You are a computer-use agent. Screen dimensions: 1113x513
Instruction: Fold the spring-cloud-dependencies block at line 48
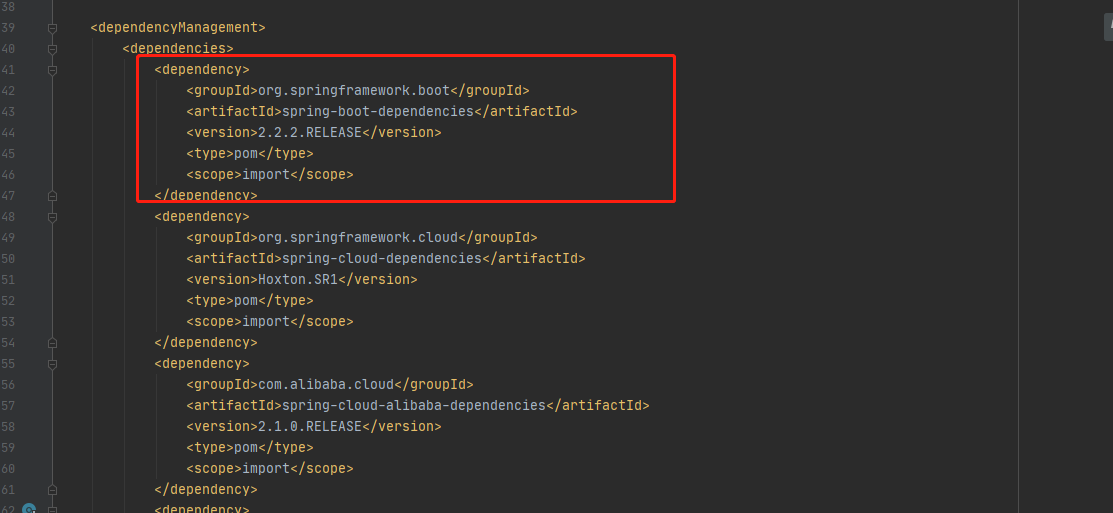52,217
